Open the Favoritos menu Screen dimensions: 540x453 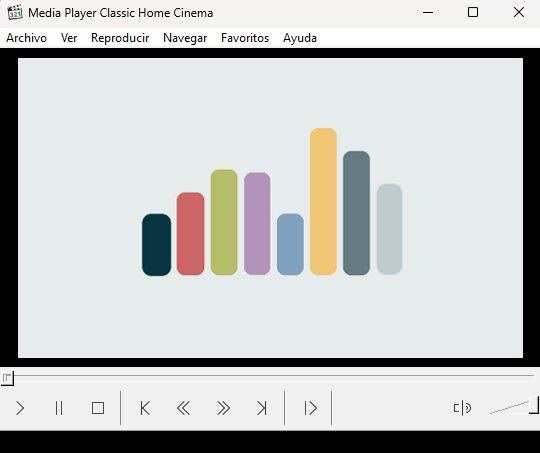pyautogui.click(x=245, y=38)
